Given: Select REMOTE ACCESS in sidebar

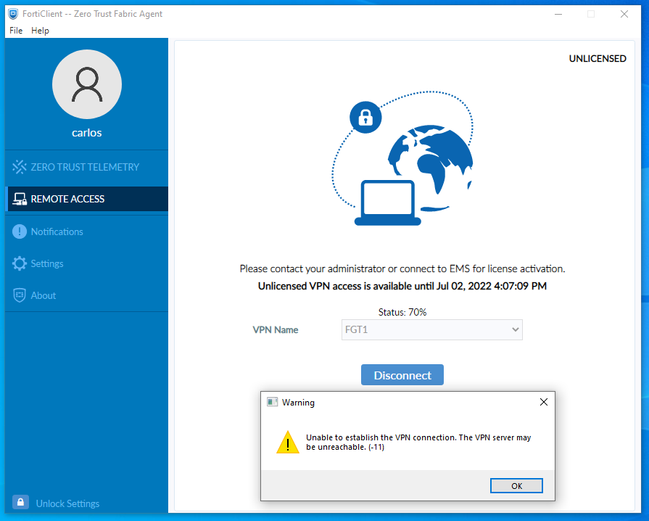Looking at the screenshot, I should 87,199.
